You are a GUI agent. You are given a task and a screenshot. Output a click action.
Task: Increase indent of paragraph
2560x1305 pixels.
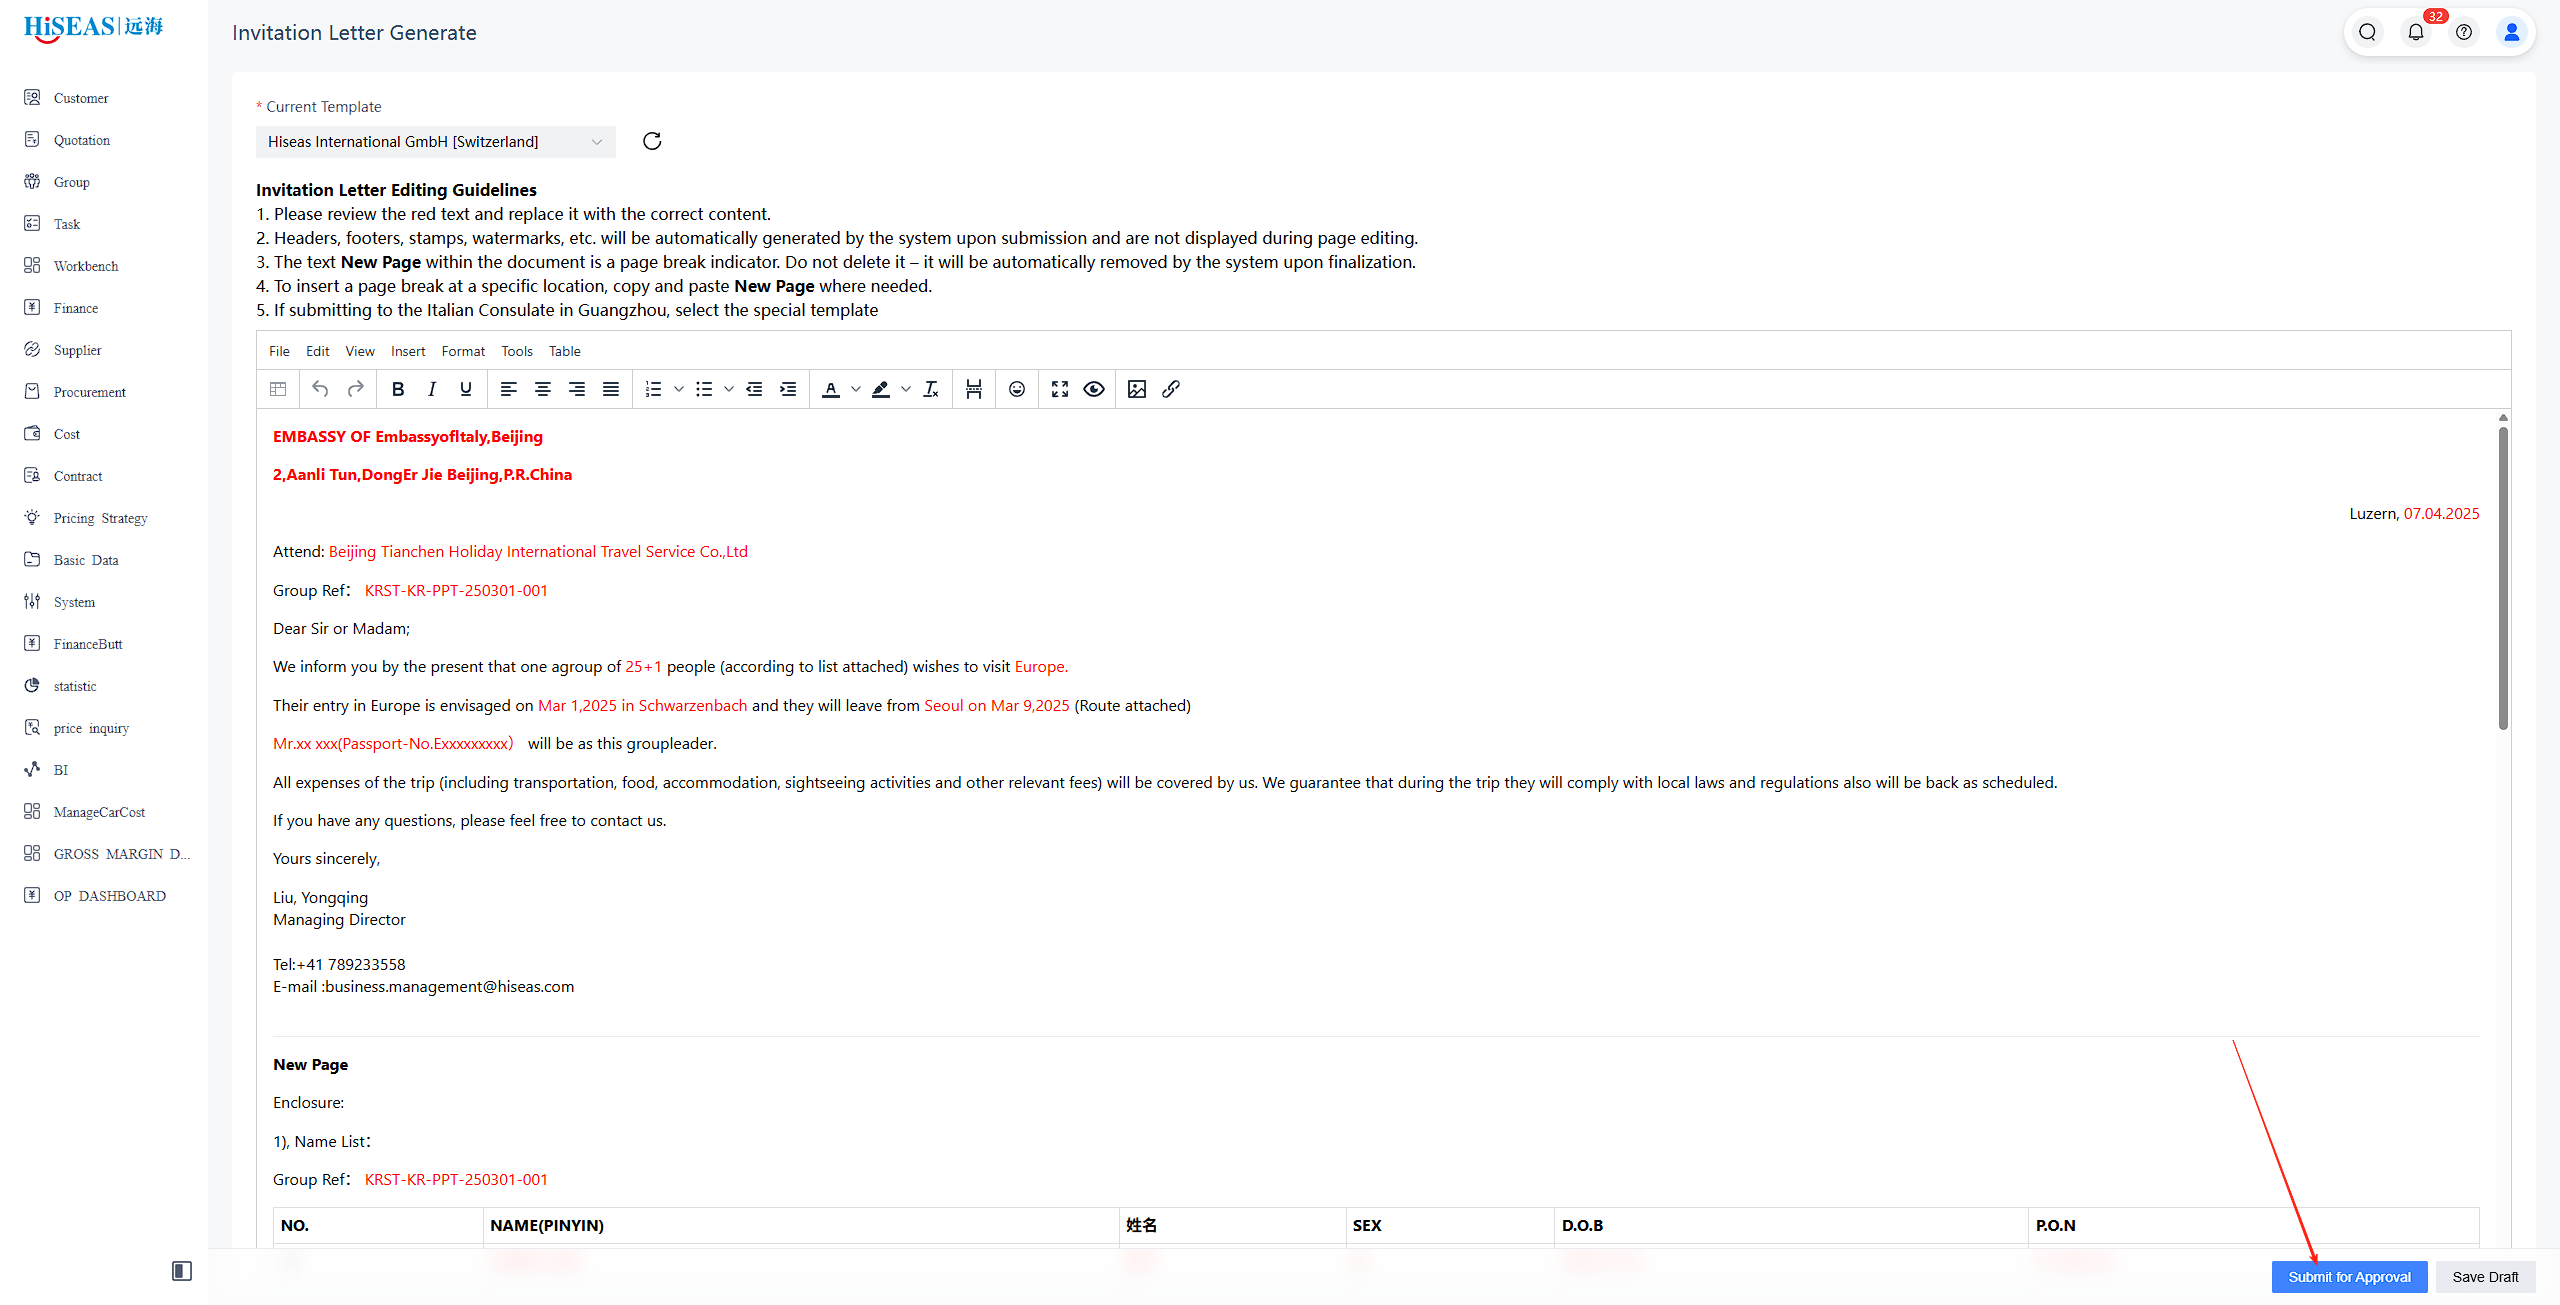[788, 389]
